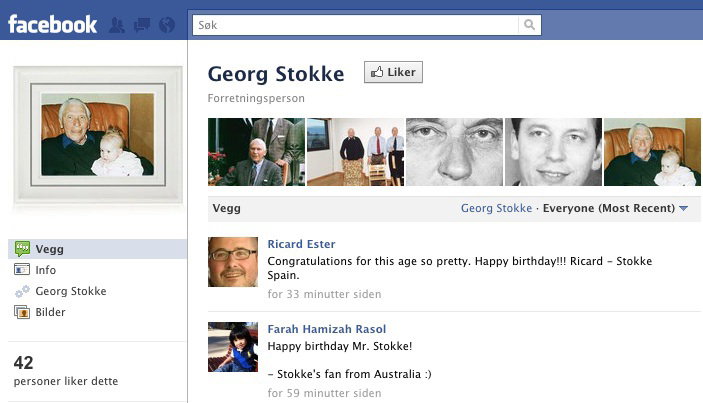Screen dimensions: 703x403
Task: Click the Forretningsperson category text
Action: 256,98
